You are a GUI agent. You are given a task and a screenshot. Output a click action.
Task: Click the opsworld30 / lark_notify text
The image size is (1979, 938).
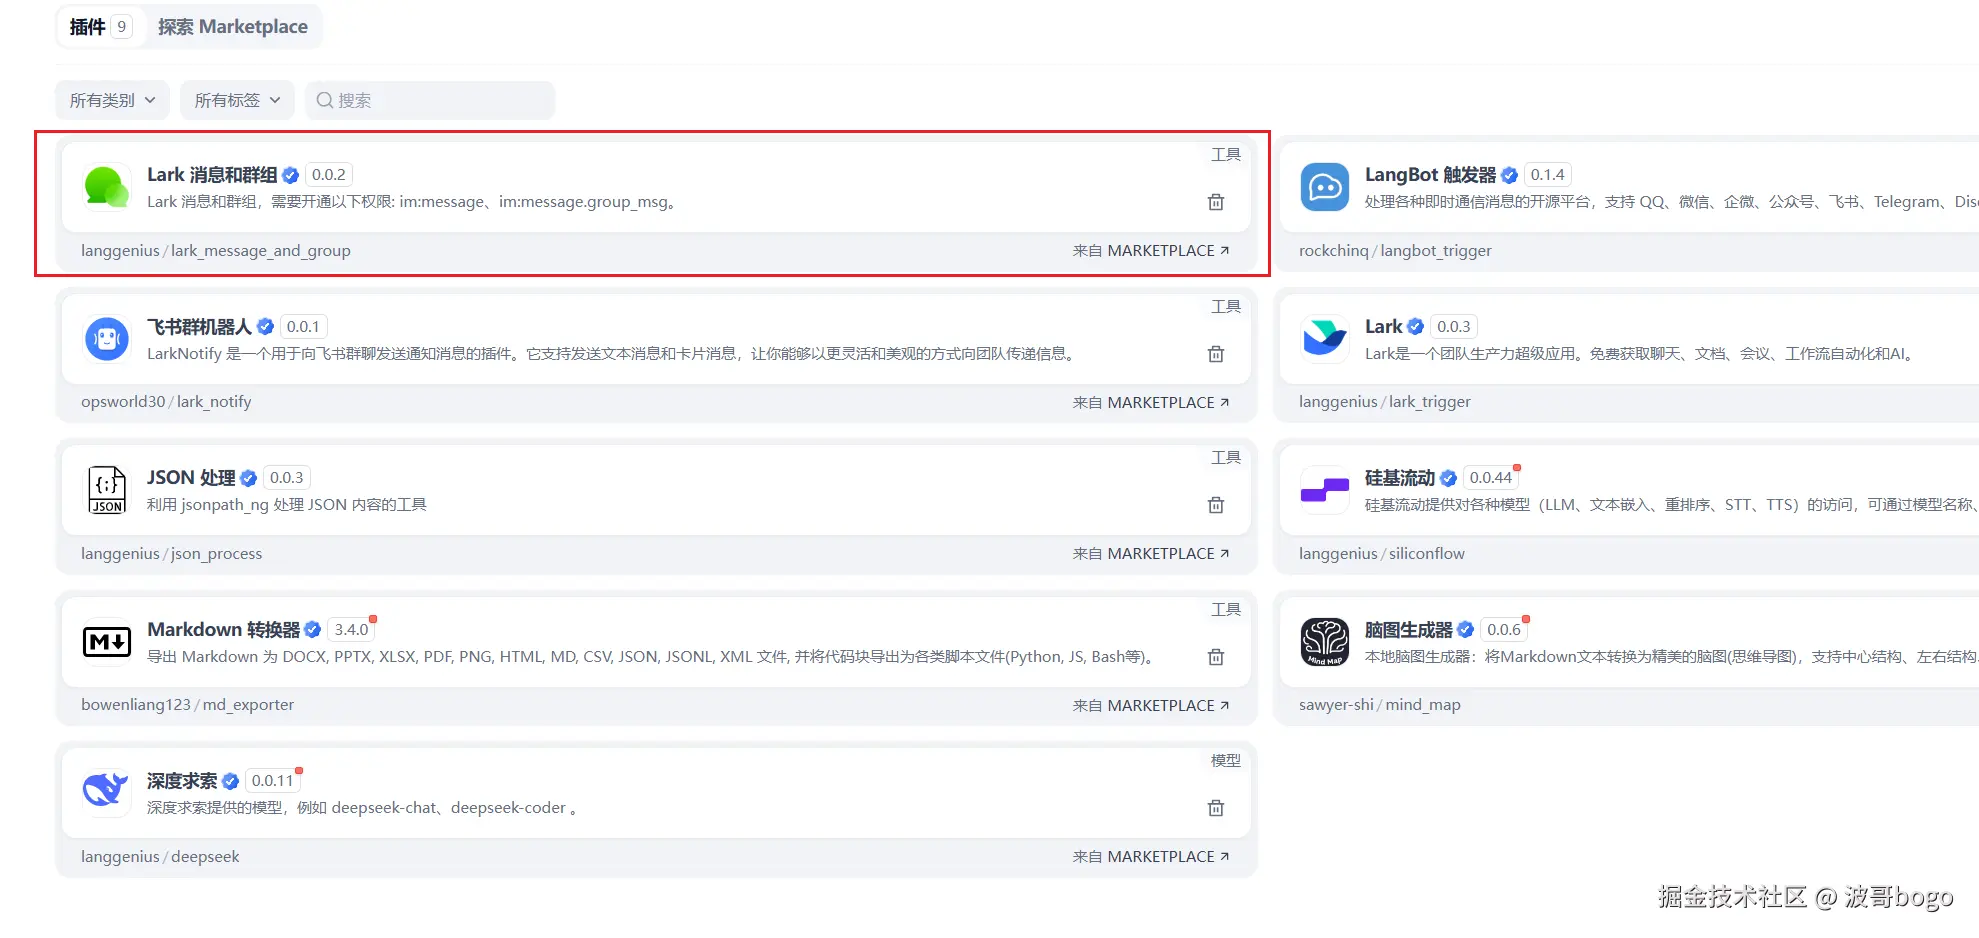click(x=166, y=402)
